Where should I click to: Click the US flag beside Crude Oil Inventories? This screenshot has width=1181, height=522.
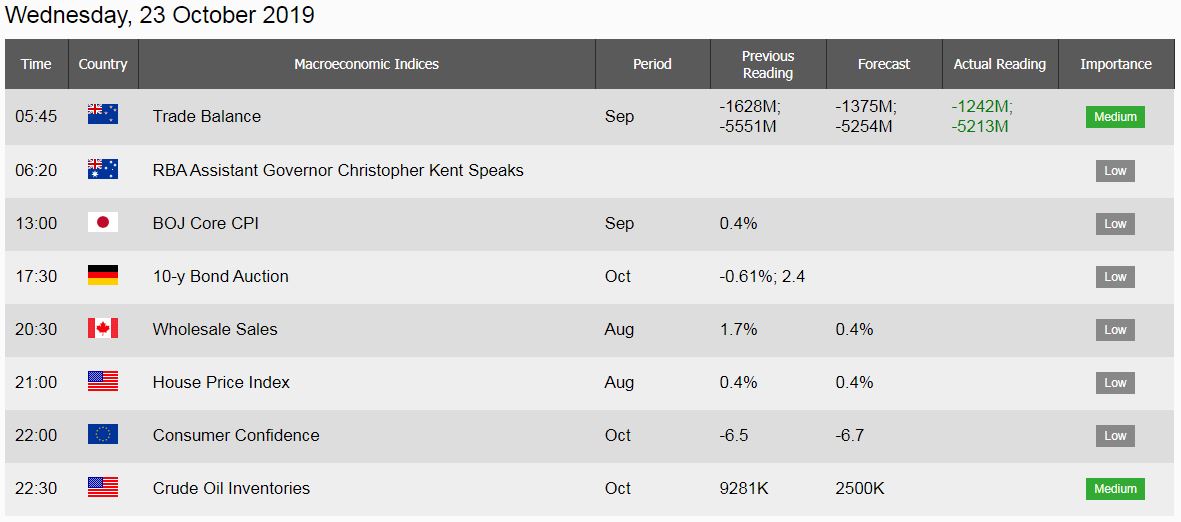(102, 487)
